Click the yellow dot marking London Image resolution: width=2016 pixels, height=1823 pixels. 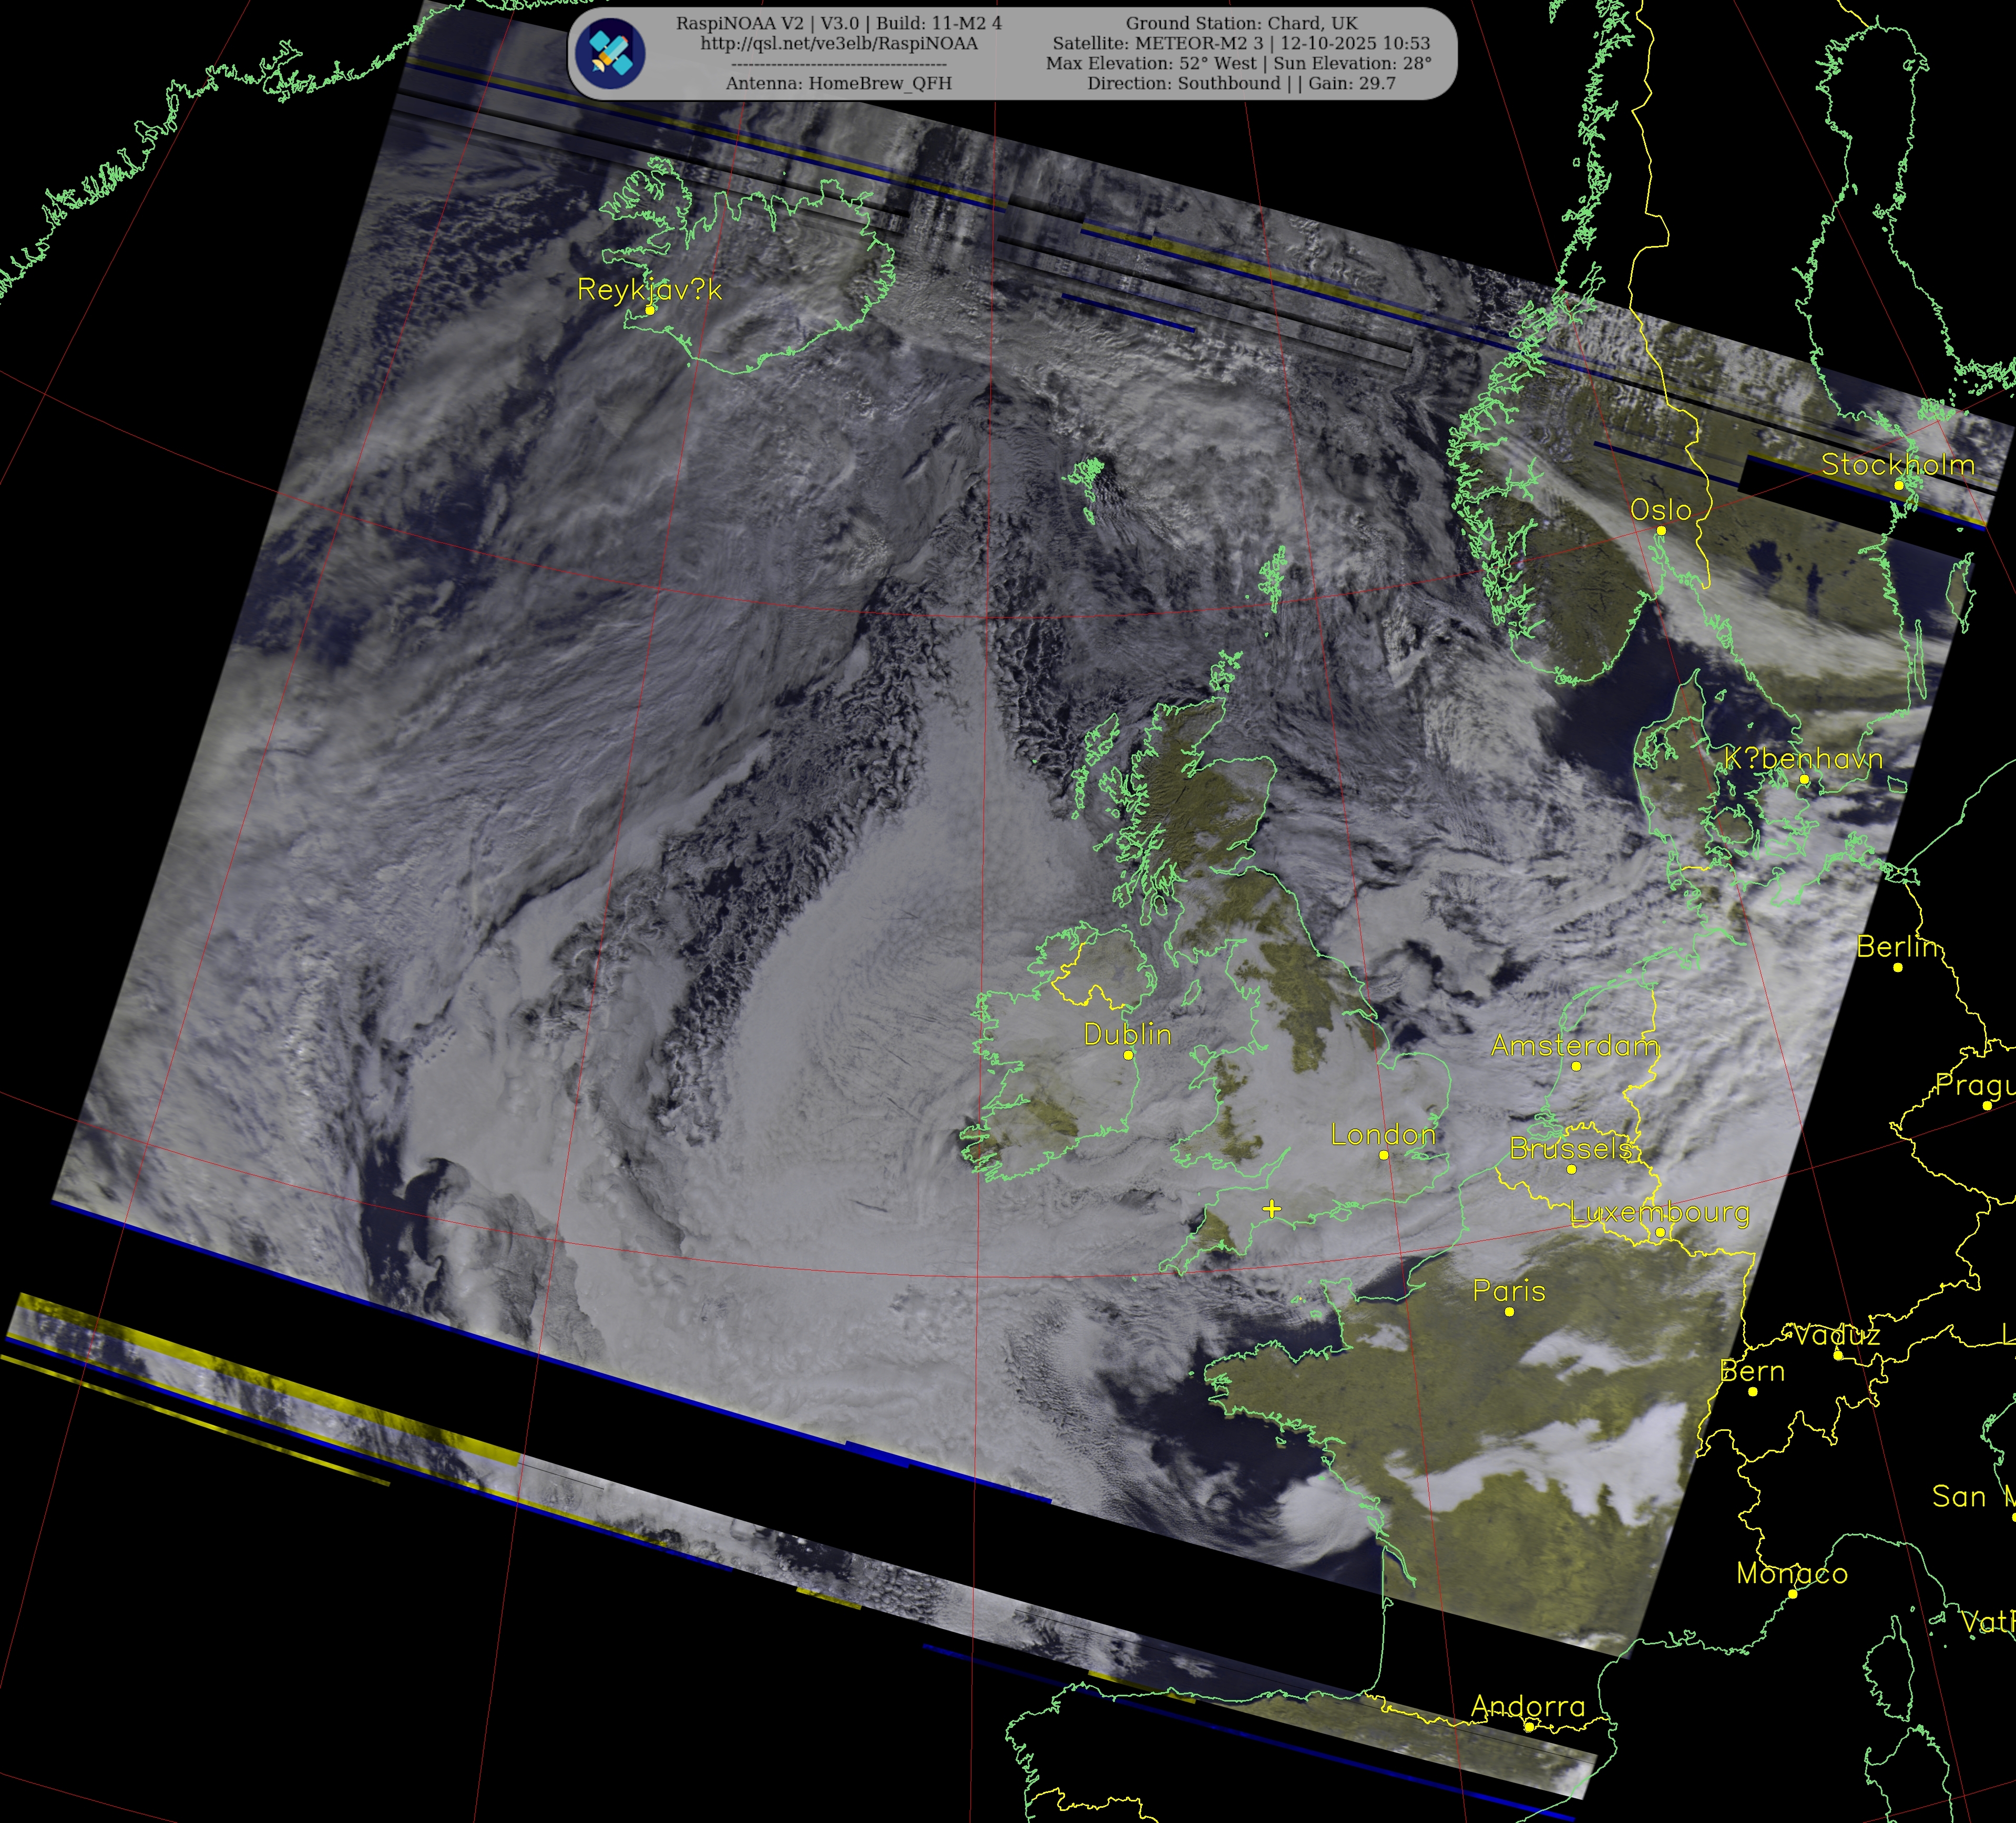1384,1155
